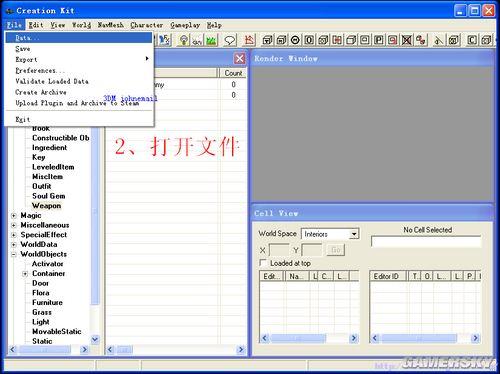Screen dimensions: 500x374
Task: Collapse the WorldObjects tree category
Action: coord(14,254)
